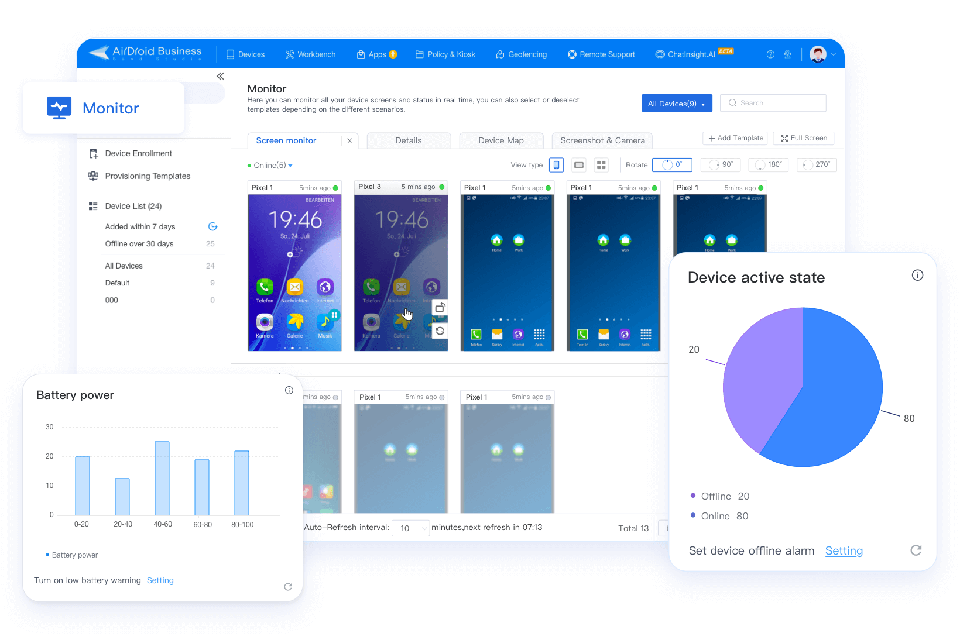Viewport: 960px width, 640px height.
Task: Switch to the grid view type icon
Action: pos(601,165)
